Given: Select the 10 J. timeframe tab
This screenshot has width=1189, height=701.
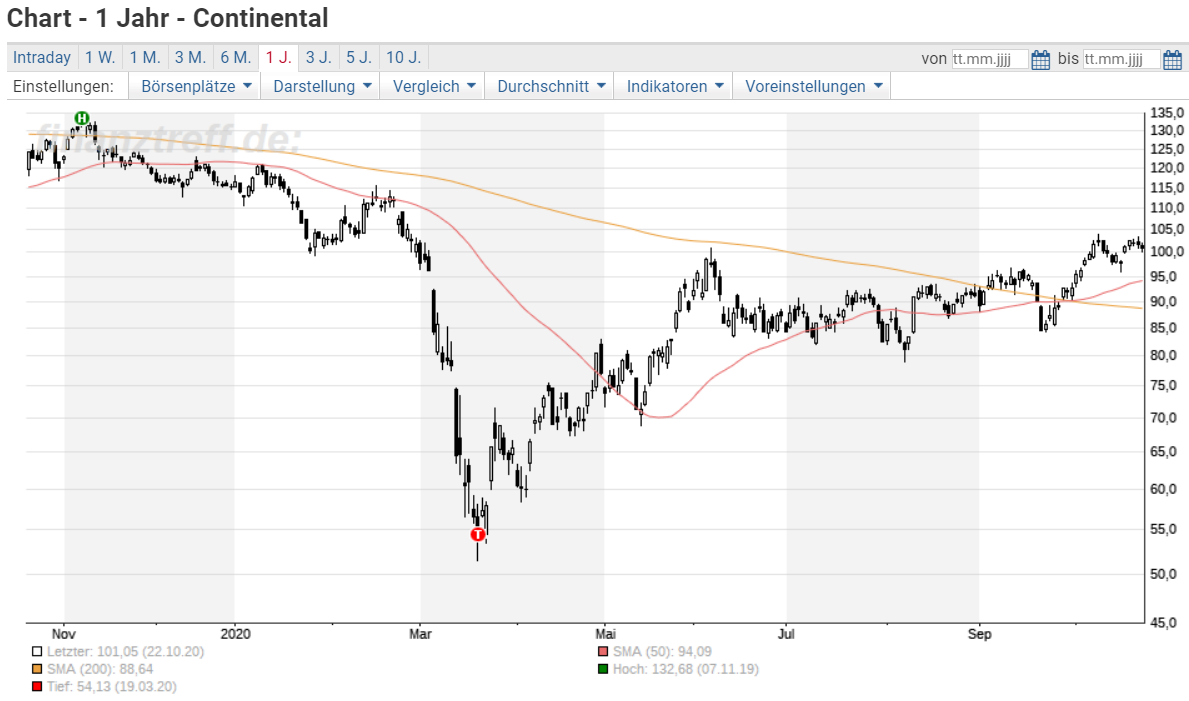Looking at the screenshot, I should point(403,58).
